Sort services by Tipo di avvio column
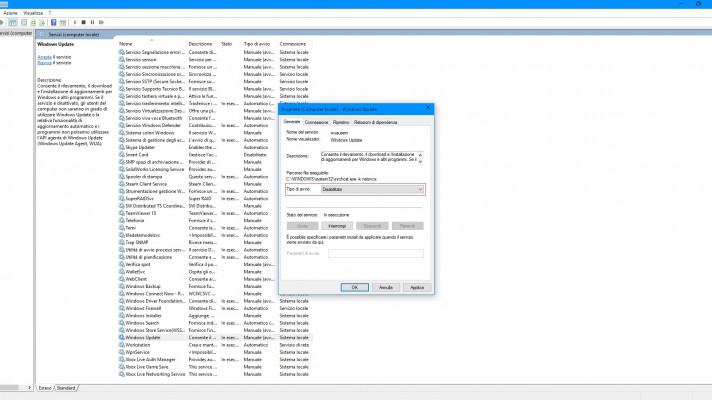The width and height of the screenshot is (712, 400). (x=259, y=44)
